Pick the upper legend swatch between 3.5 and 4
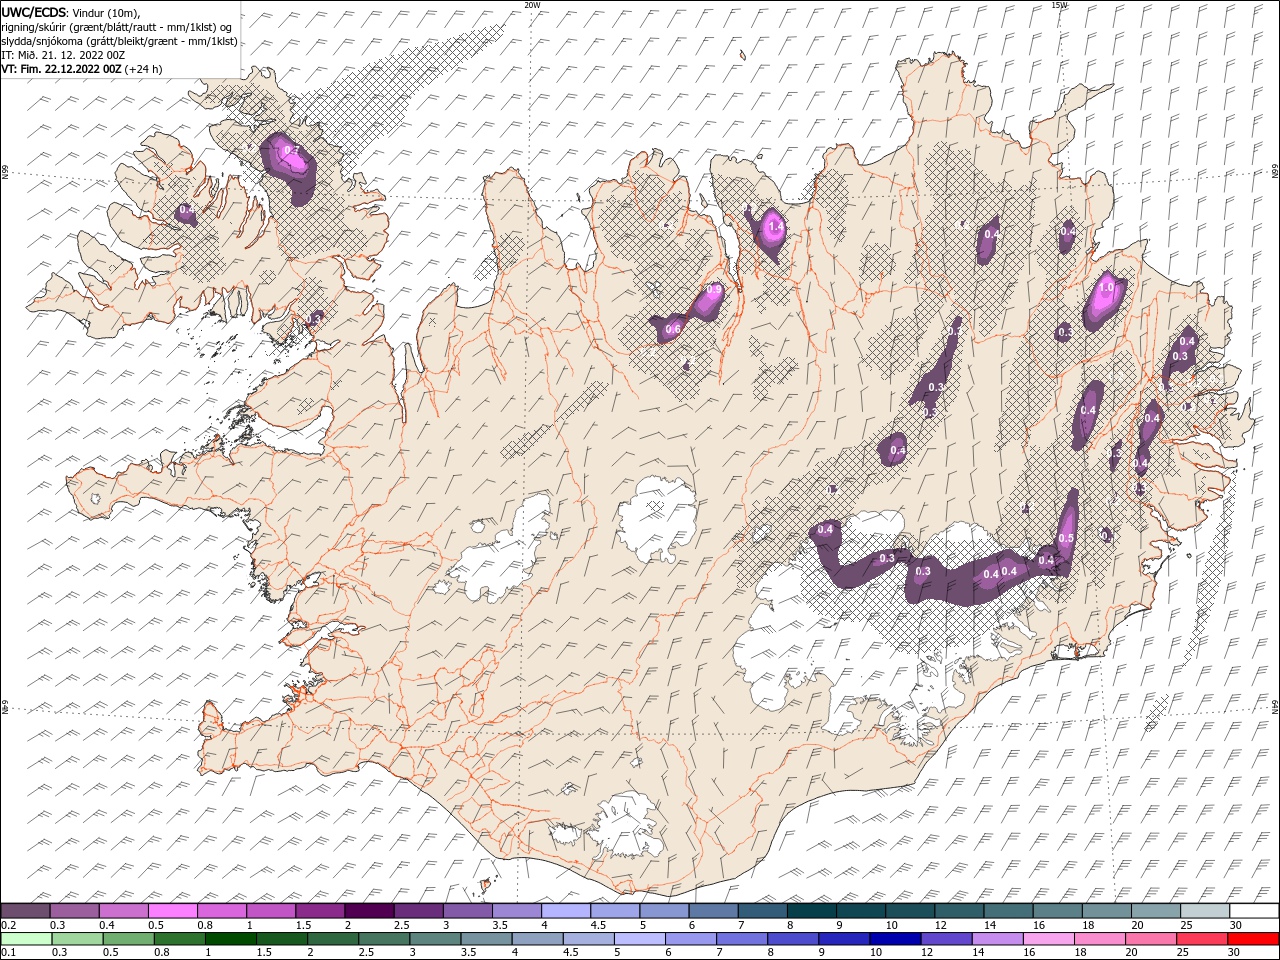The width and height of the screenshot is (1280, 960). [516, 910]
